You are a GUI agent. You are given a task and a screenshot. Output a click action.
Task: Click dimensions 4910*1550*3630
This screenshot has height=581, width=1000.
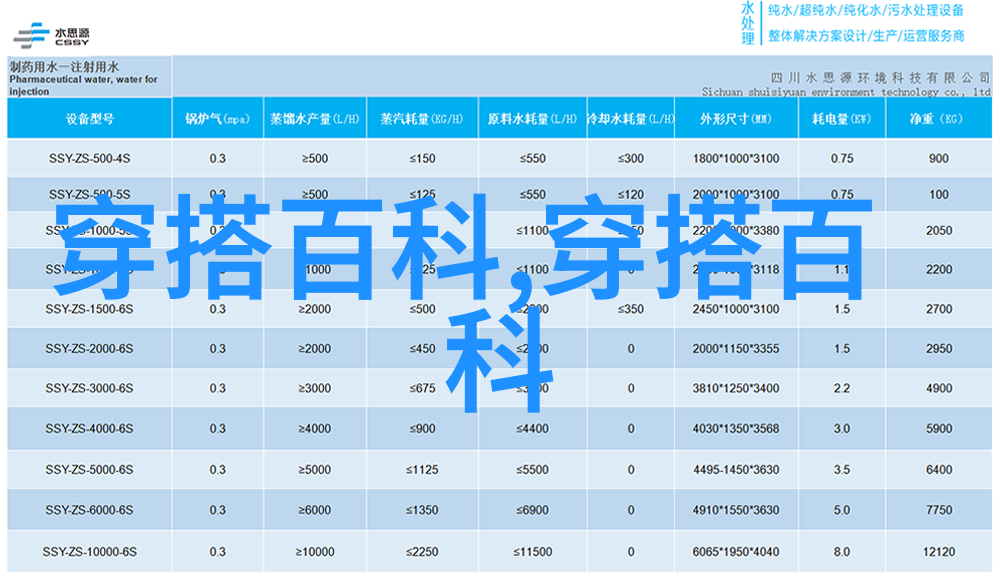click(736, 510)
